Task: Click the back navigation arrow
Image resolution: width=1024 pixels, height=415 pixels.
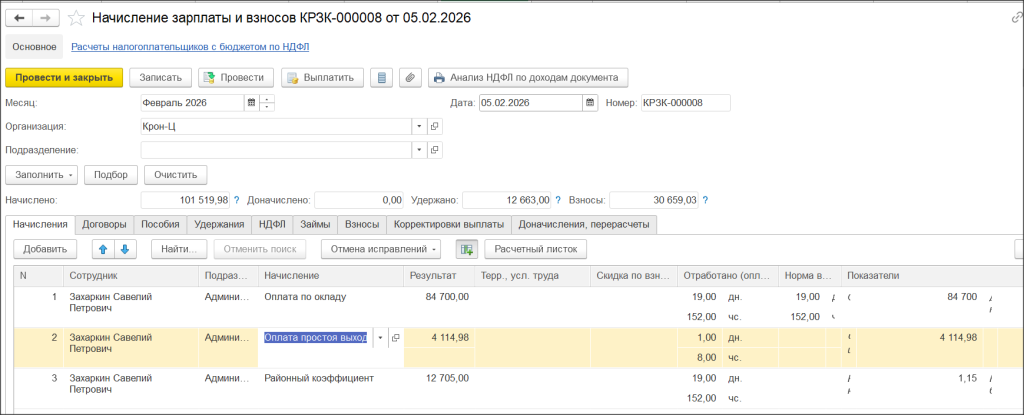Action: click(20, 18)
